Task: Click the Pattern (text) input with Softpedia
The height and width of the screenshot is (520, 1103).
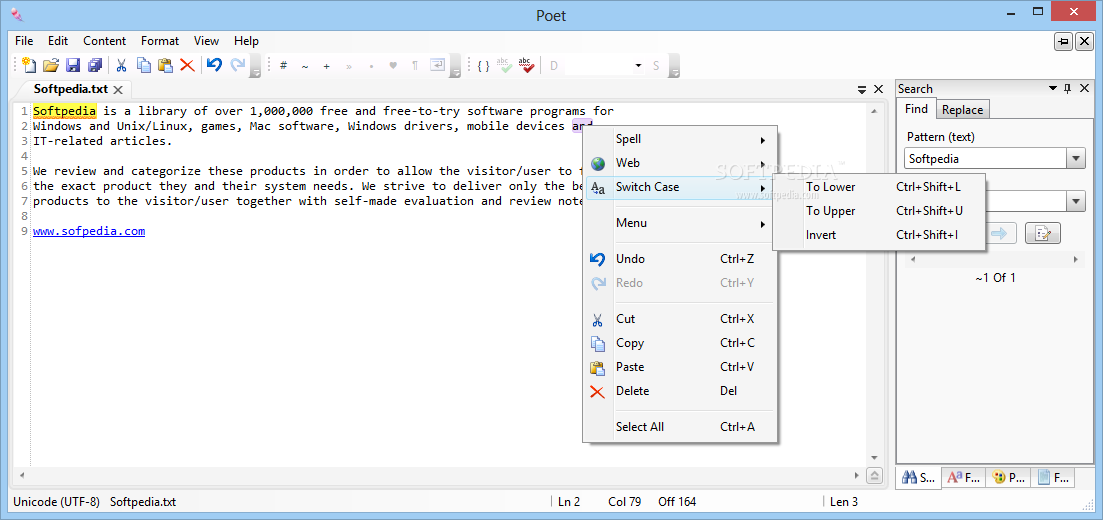Action: (x=985, y=158)
